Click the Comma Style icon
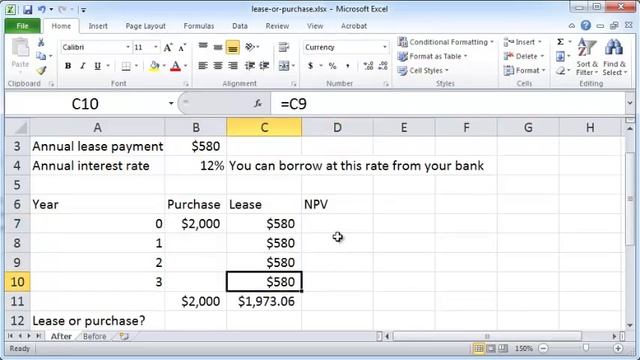The image size is (640, 360). (347, 65)
